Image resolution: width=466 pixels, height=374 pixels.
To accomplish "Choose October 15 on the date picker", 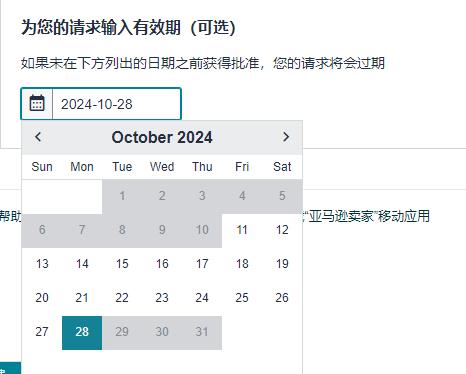I will (122, 264).
